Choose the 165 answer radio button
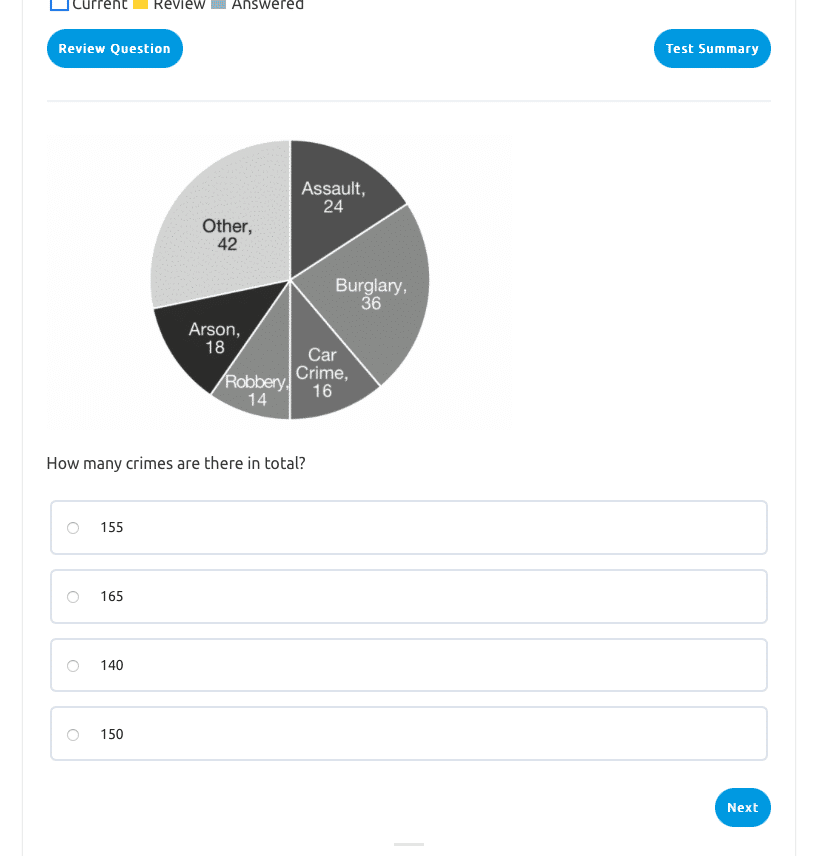 point(73,597)
